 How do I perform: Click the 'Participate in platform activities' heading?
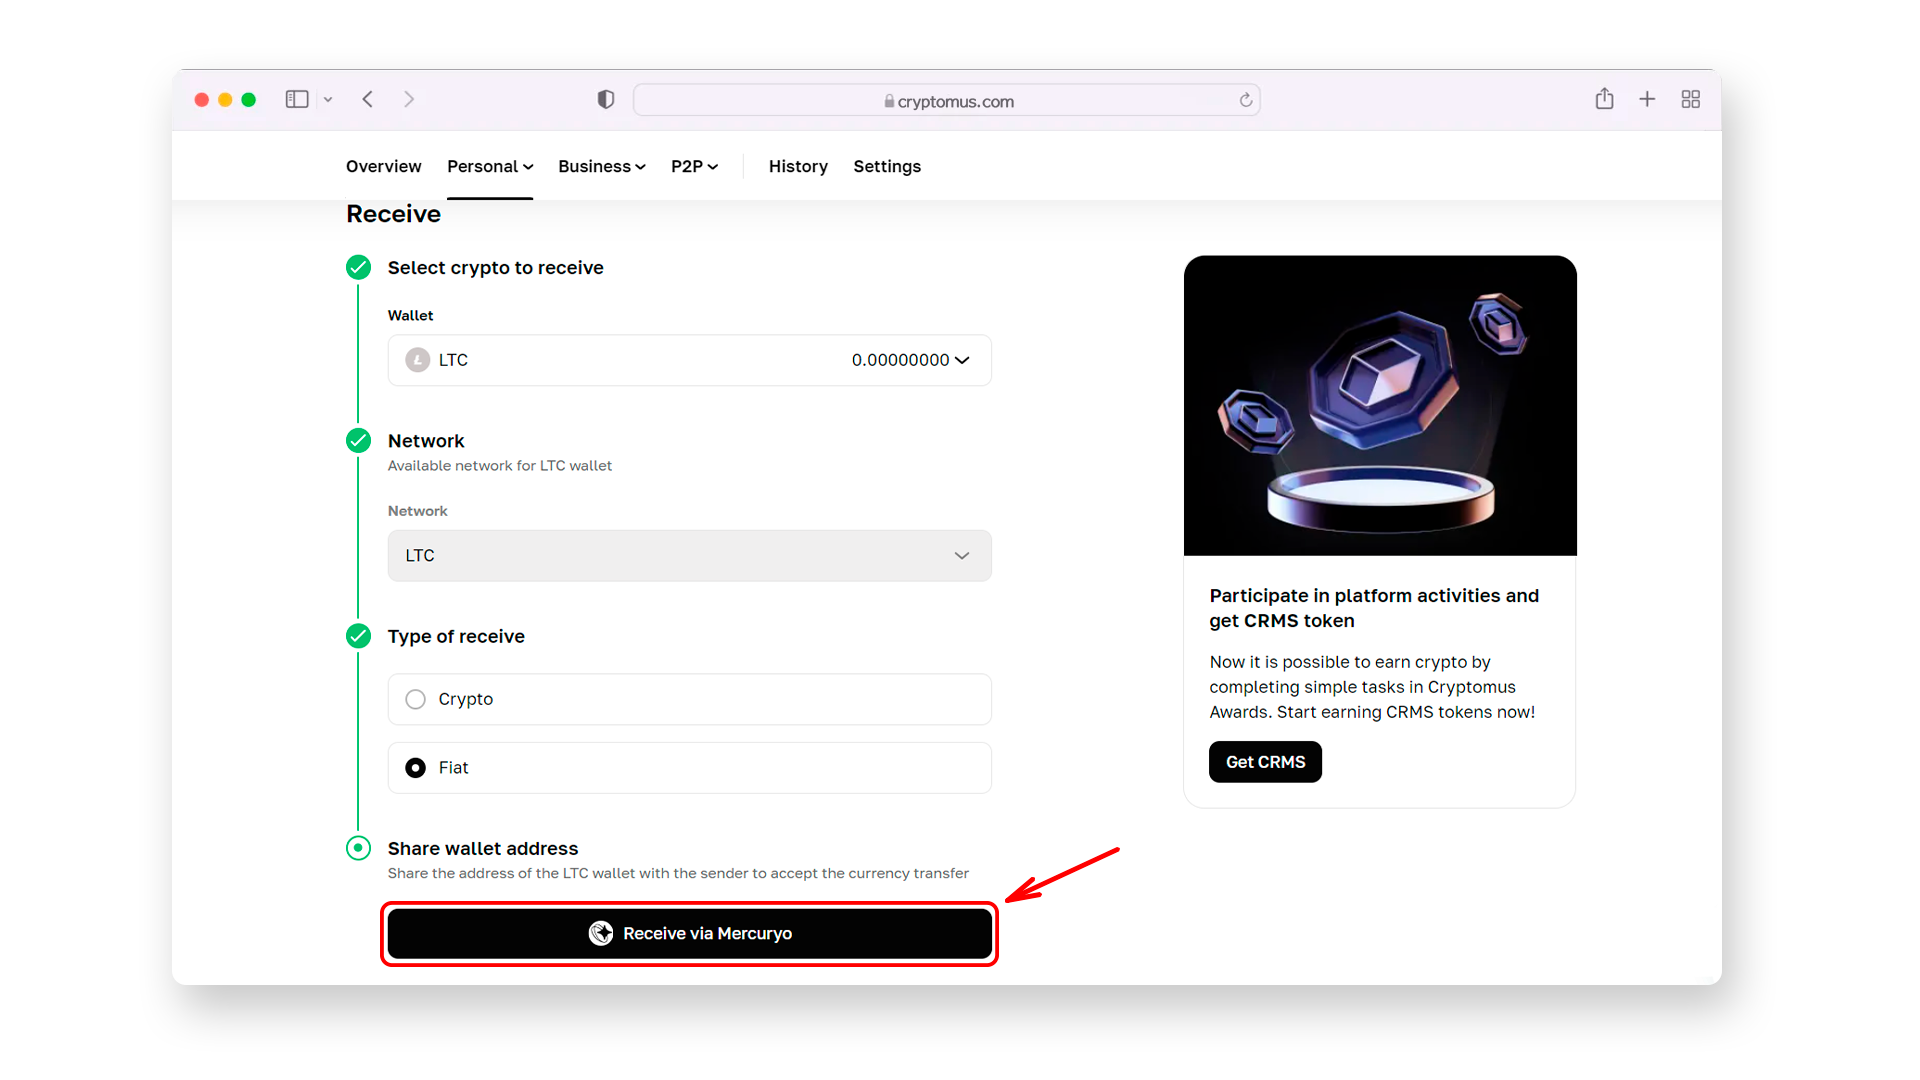pyautogui.click(x=1374, y=608)
